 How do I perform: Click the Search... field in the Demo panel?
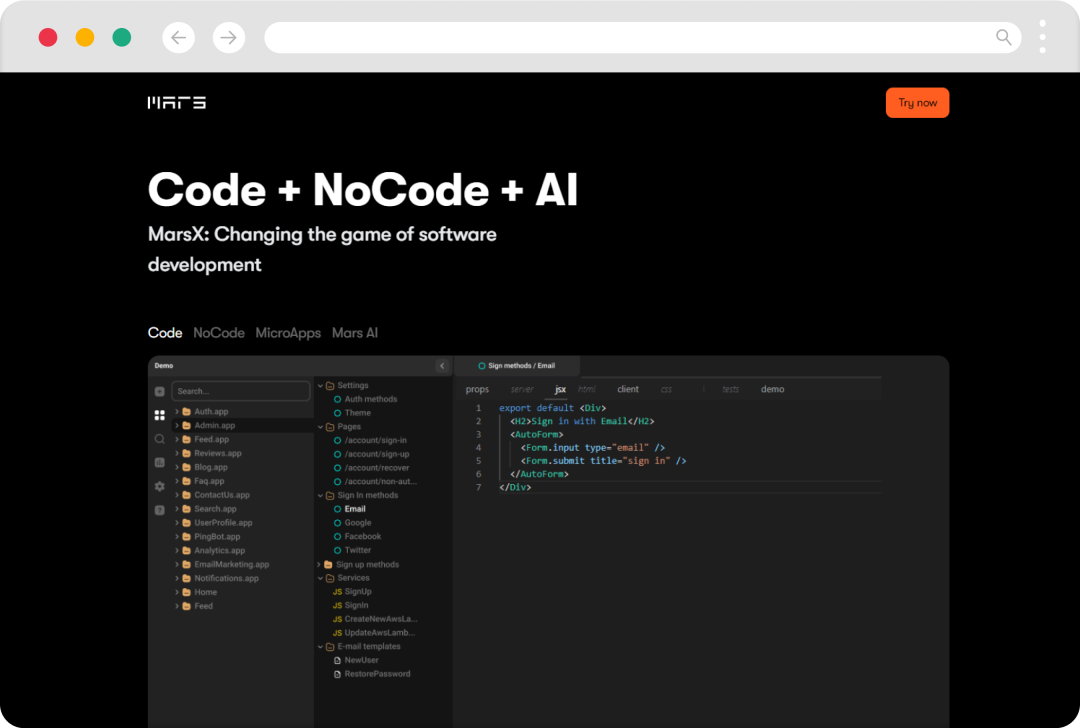(x=240, y=391)
